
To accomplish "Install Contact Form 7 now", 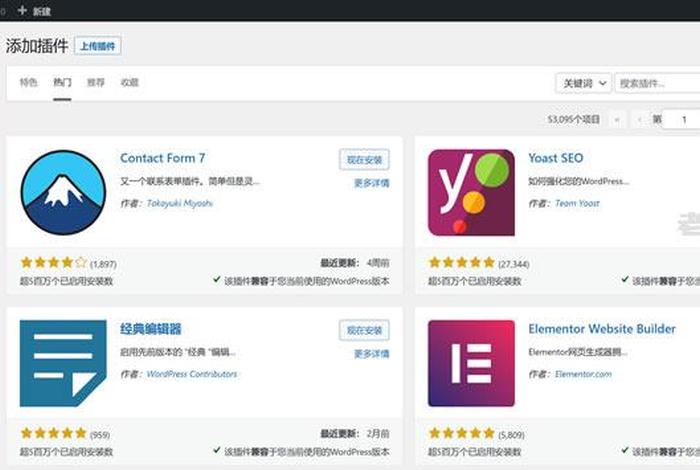I will [364, 160].
